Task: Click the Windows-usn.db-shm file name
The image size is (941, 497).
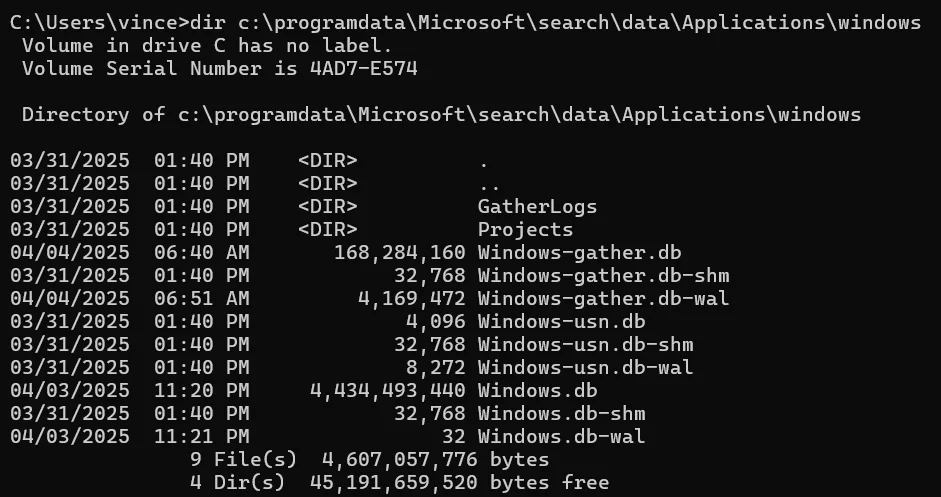Action: 585,345
